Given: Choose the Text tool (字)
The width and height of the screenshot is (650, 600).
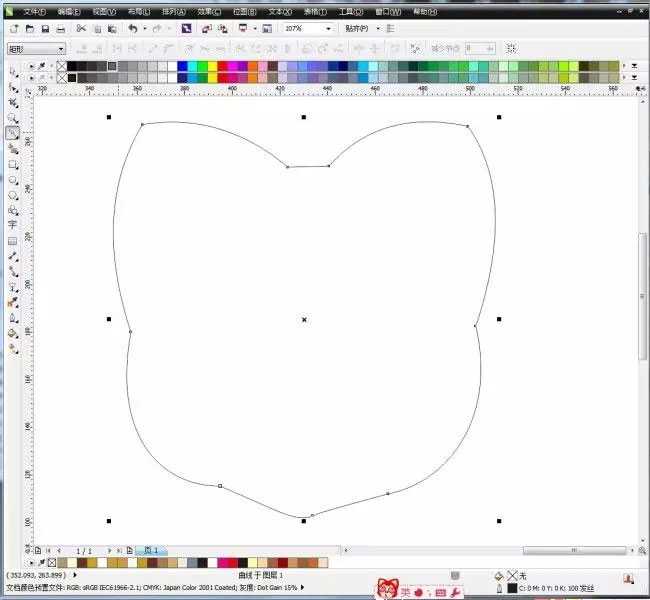Looking at the screenshot, I should (13, 225).
